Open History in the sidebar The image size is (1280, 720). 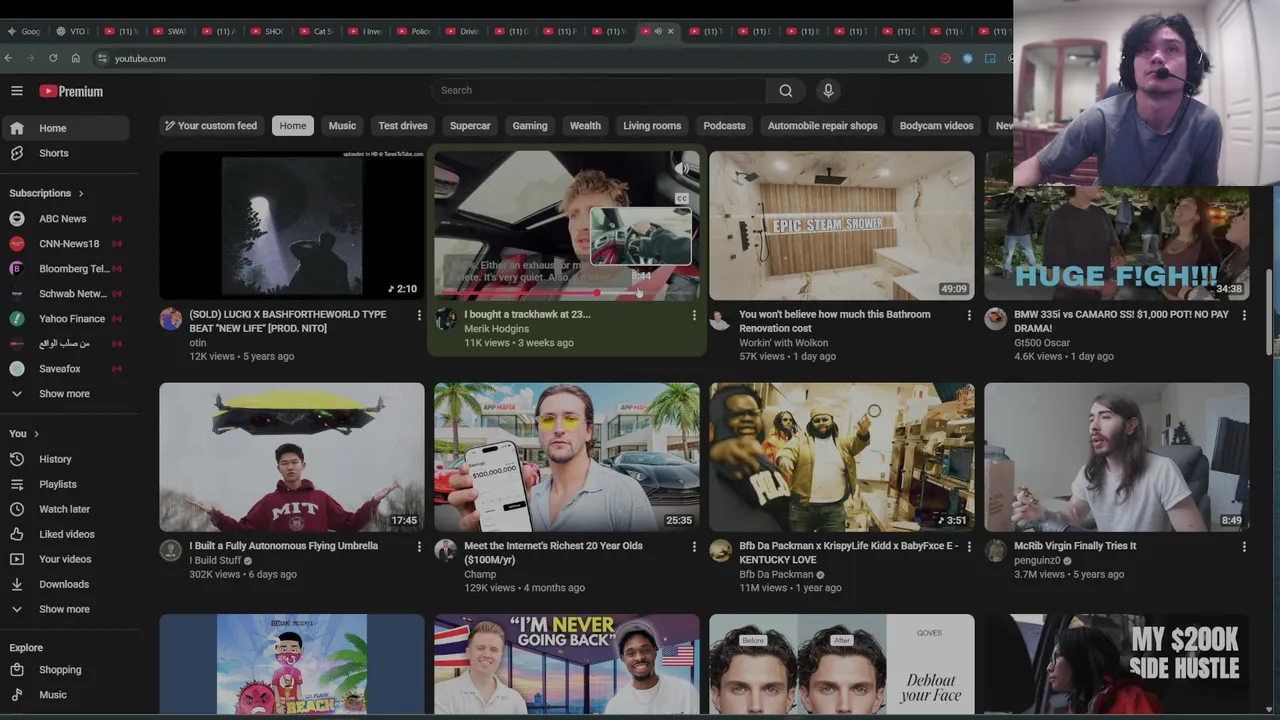(65, 459)
